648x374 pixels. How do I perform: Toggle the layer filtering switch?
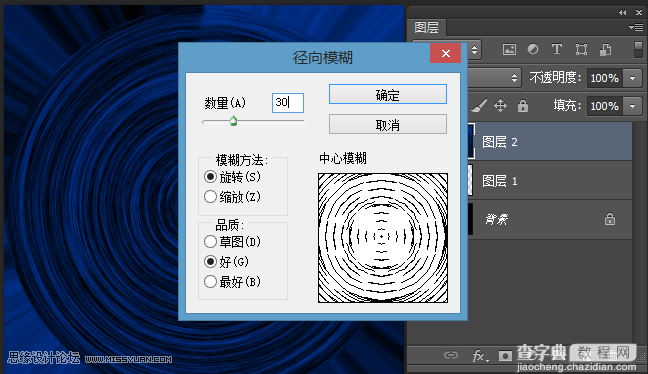tap(638, 49)
